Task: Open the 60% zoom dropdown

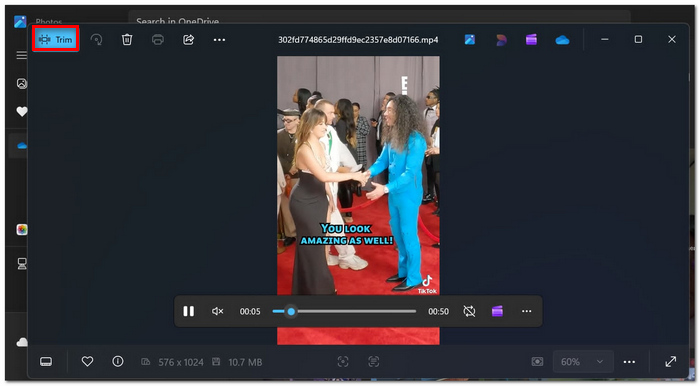Action: coord(583,361)
